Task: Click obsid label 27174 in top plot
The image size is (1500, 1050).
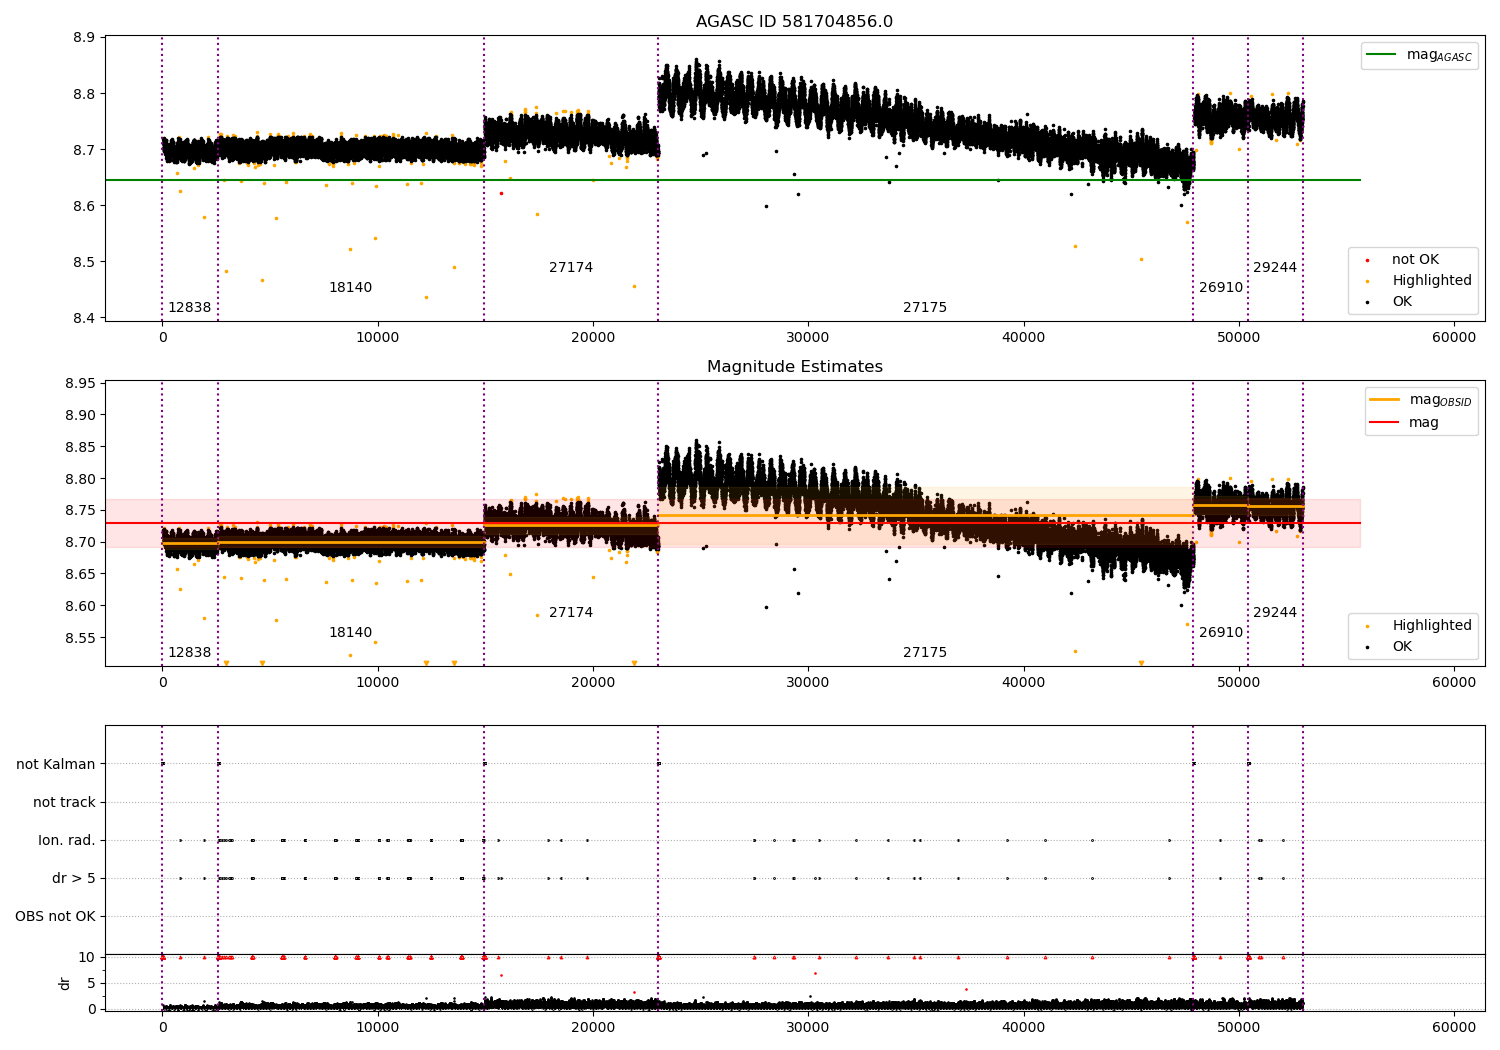Action: coord(571,268)
